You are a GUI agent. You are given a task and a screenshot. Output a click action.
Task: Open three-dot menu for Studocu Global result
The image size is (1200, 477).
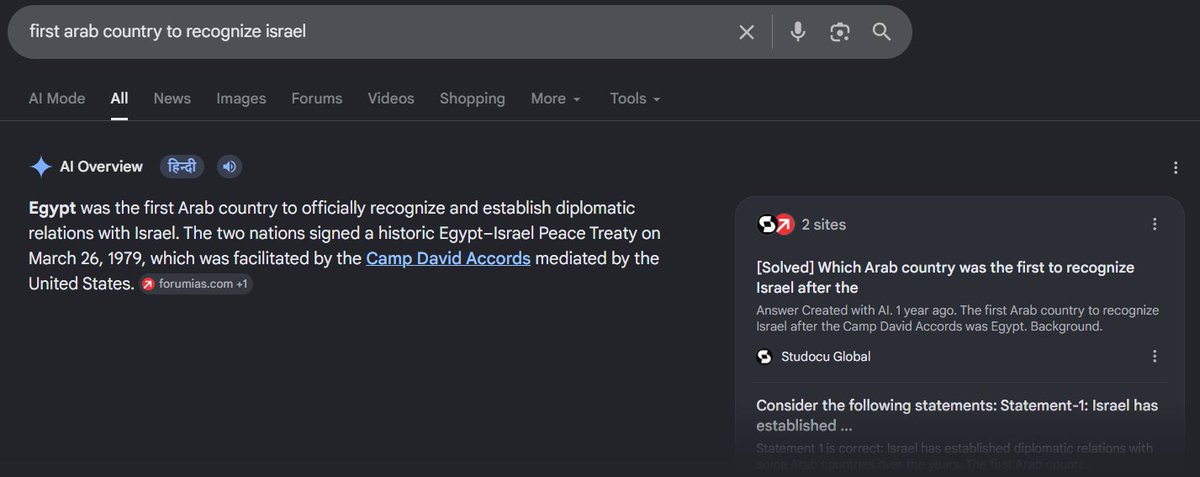click(x=1154, y=356)
